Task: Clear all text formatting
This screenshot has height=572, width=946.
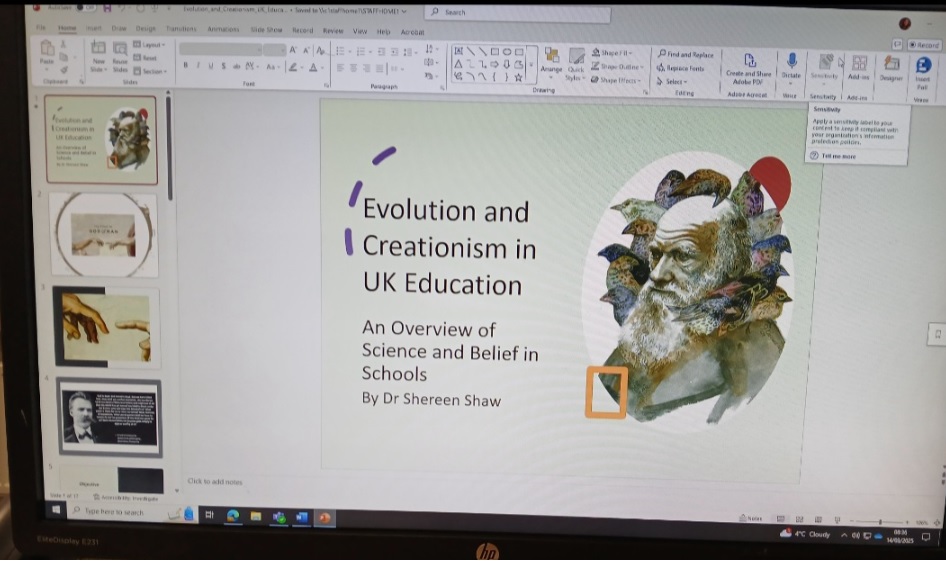Action: (320, 50)
